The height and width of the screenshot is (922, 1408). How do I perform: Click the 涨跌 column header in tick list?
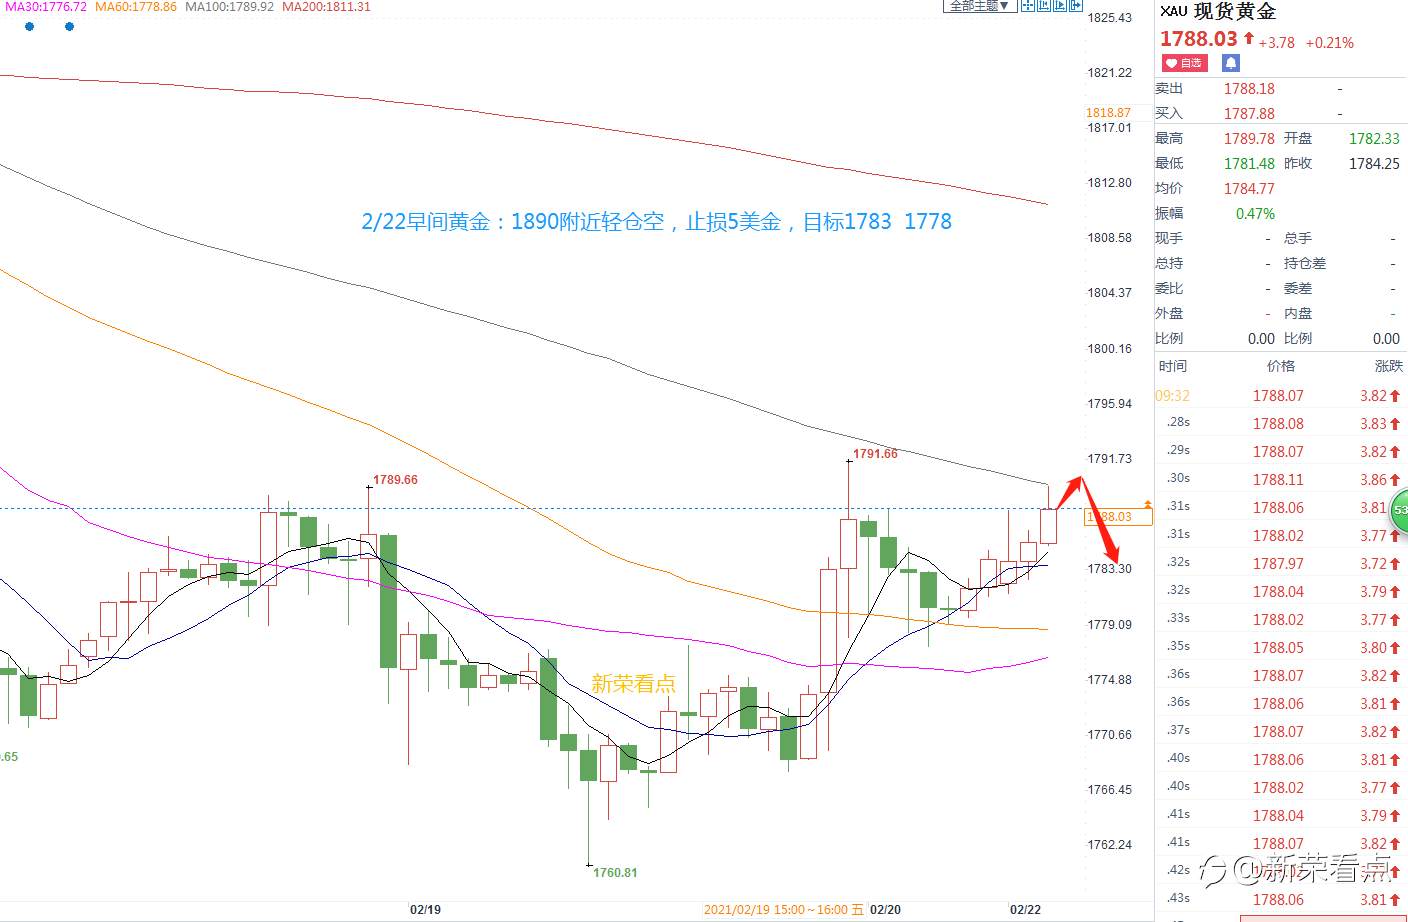click(1389, 366)
